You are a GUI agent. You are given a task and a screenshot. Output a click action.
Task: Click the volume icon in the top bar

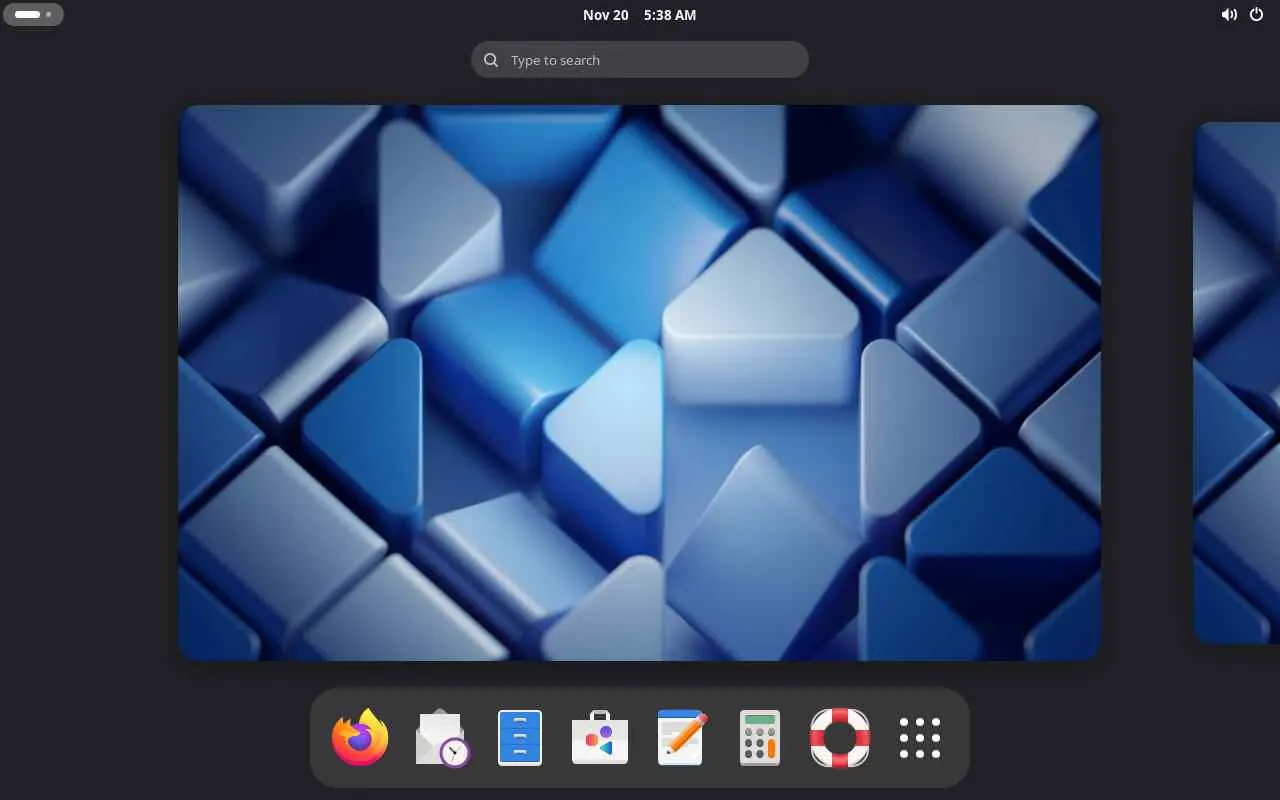pyautogui.click(x=1229, y=15)
